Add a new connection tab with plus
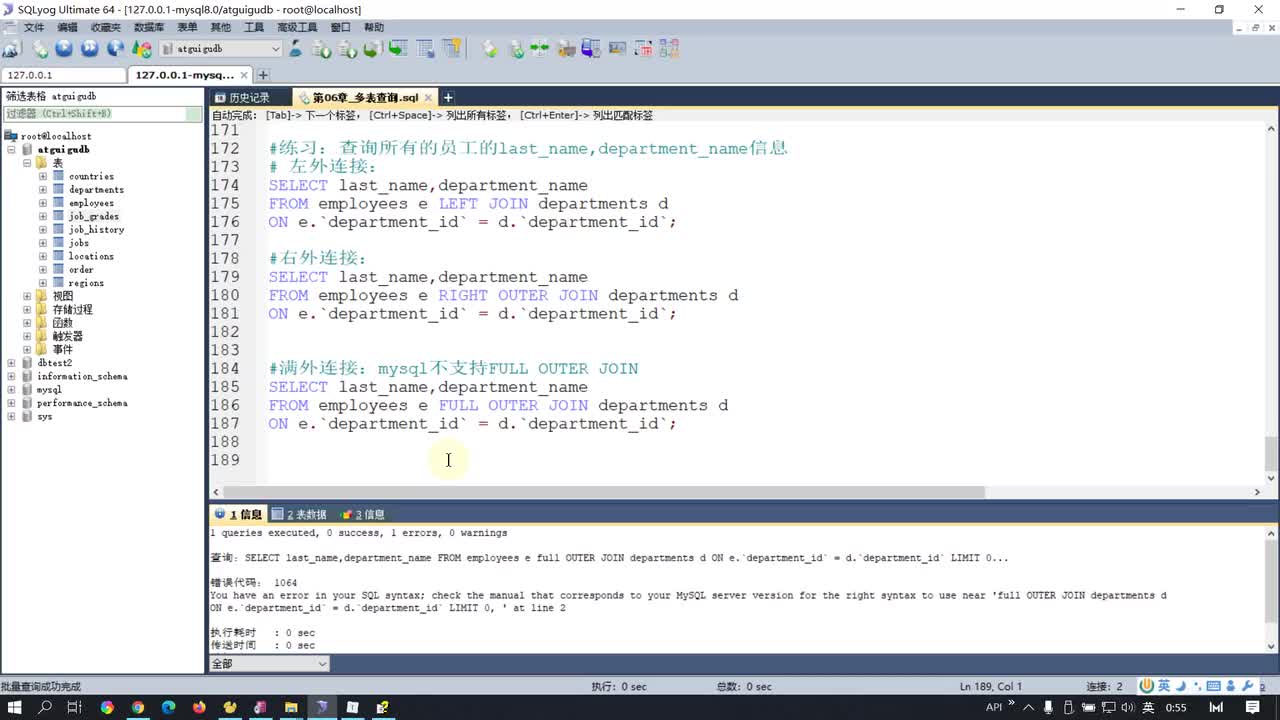Screen dimensions: 1280x720 pos(263,75)
